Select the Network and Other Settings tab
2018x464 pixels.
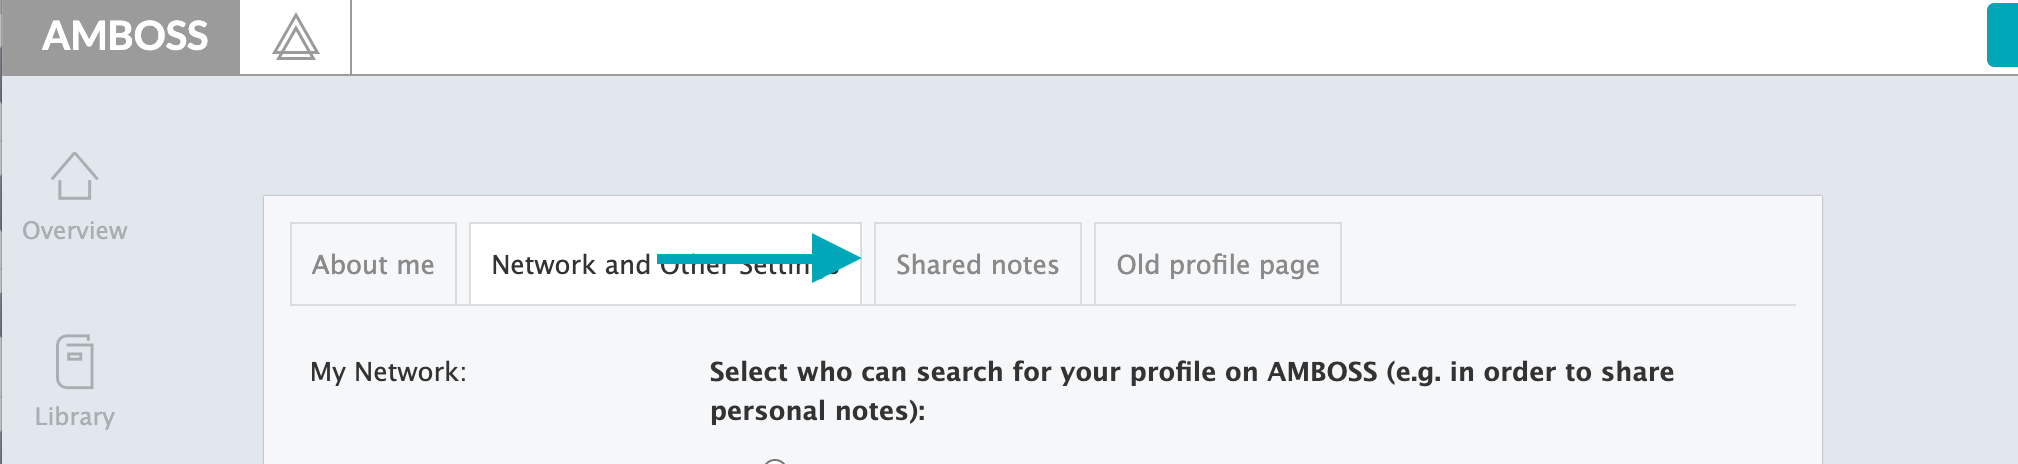coord(665,264)
